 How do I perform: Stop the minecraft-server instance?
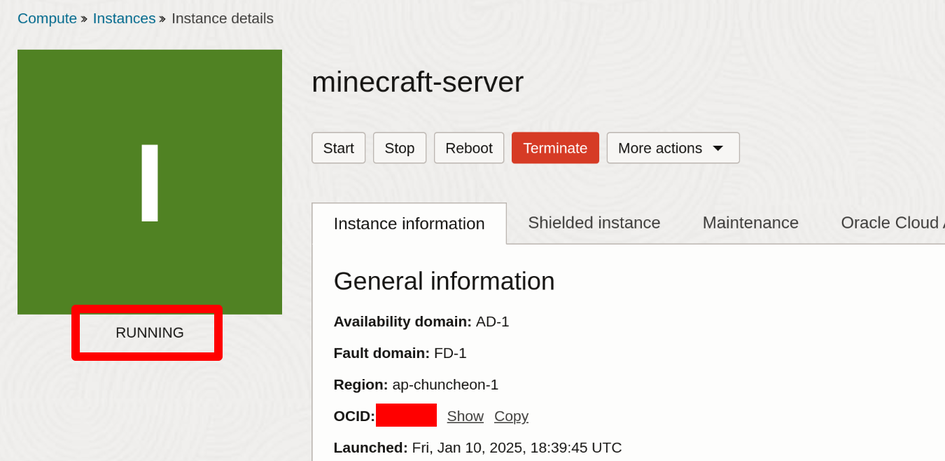pos(400,148)
